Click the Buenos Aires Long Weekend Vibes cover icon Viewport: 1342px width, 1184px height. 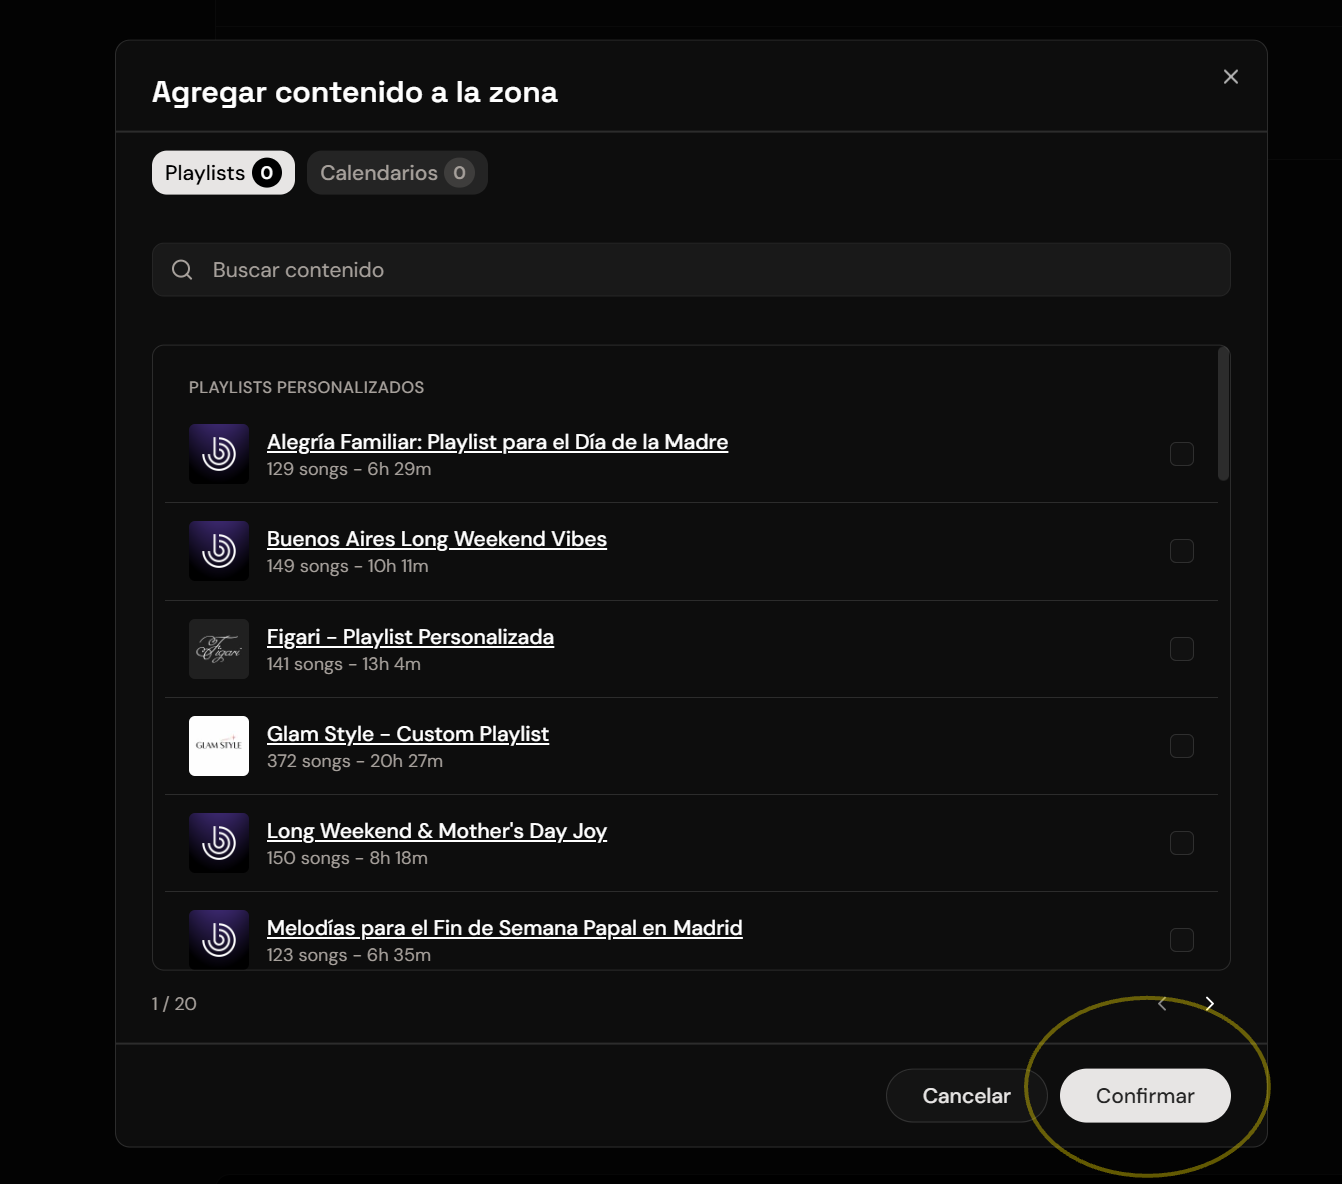point(219,551)
